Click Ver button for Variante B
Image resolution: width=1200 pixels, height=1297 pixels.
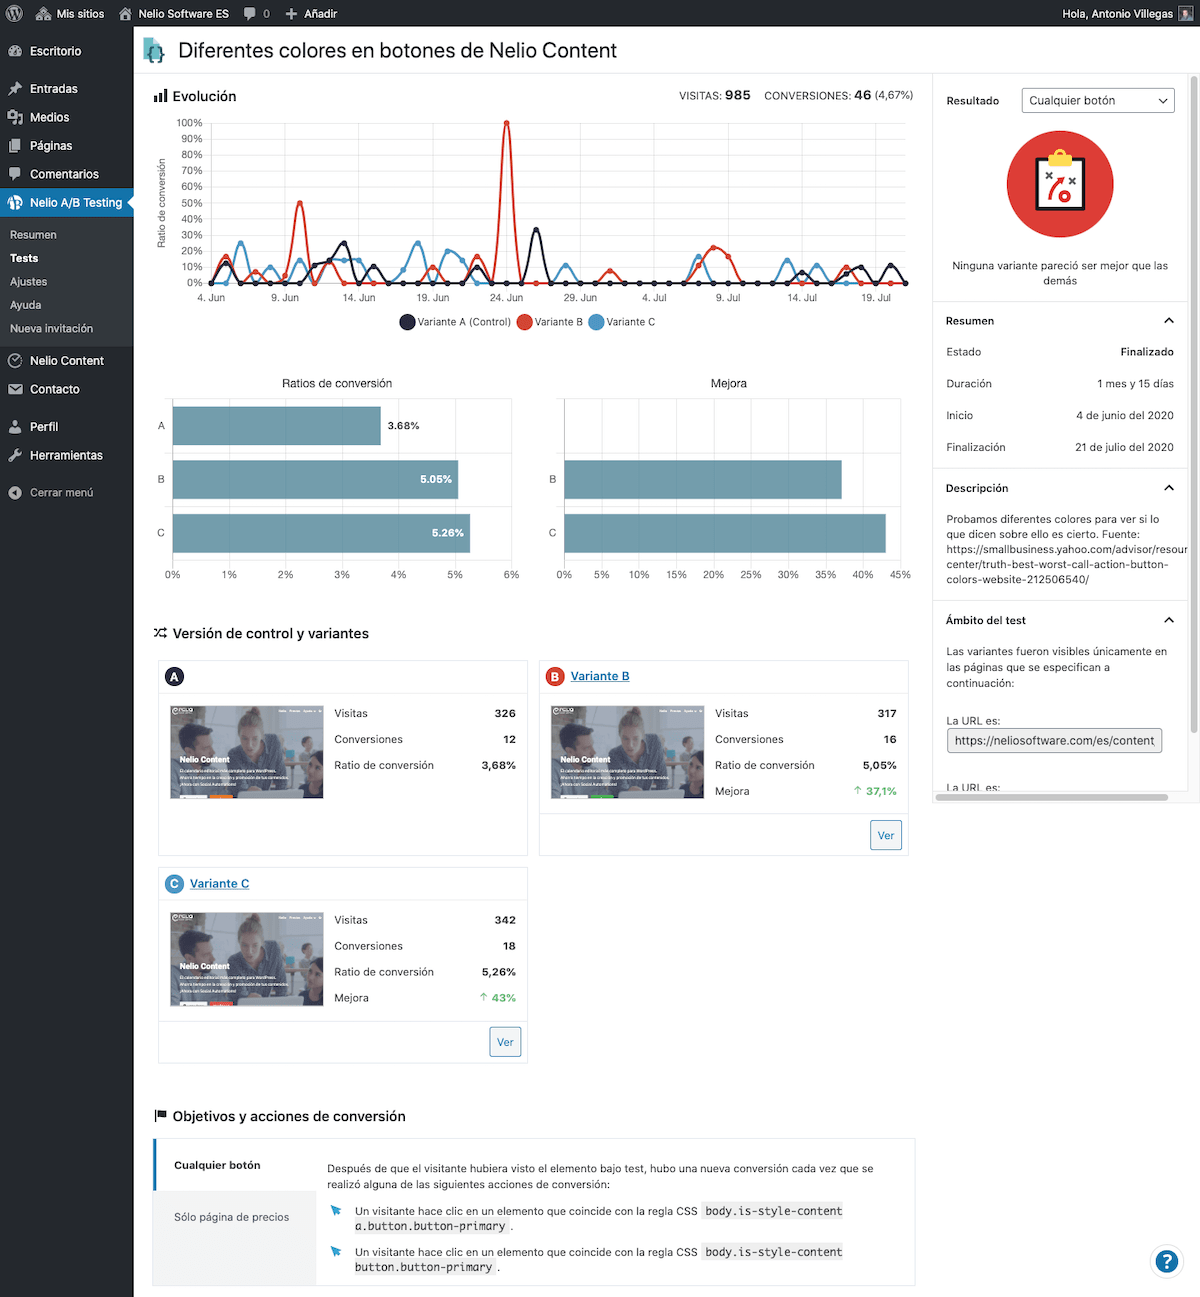click(886, 835)
